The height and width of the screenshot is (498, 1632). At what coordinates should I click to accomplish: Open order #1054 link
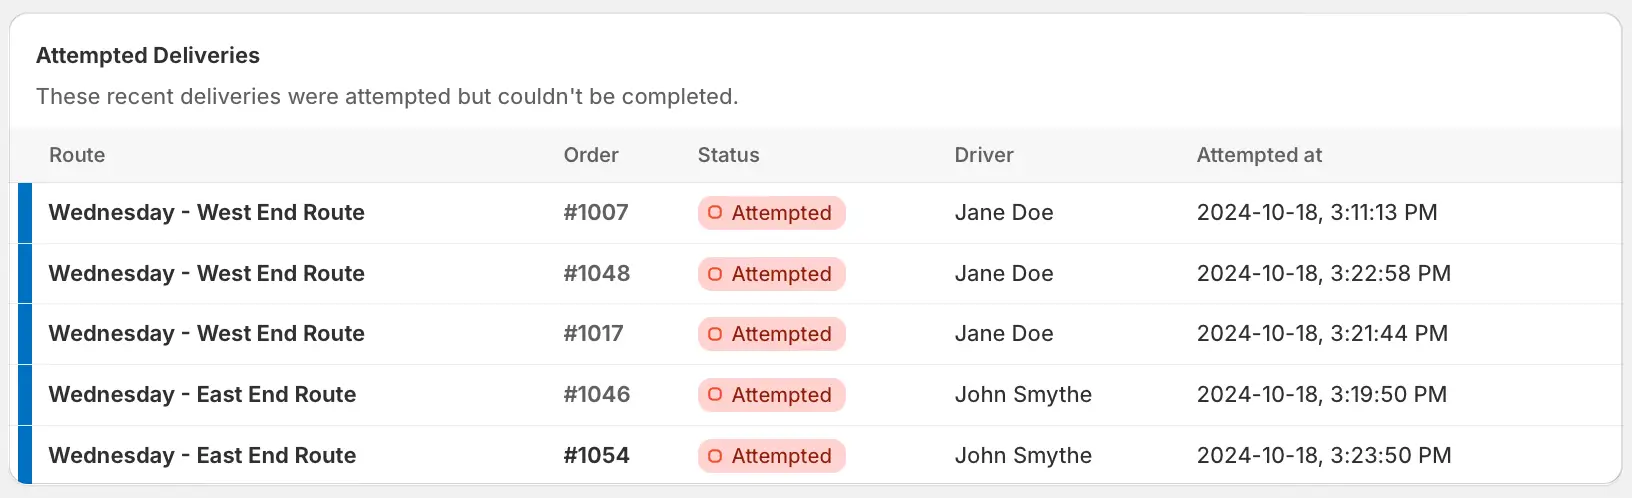[597, 455]
